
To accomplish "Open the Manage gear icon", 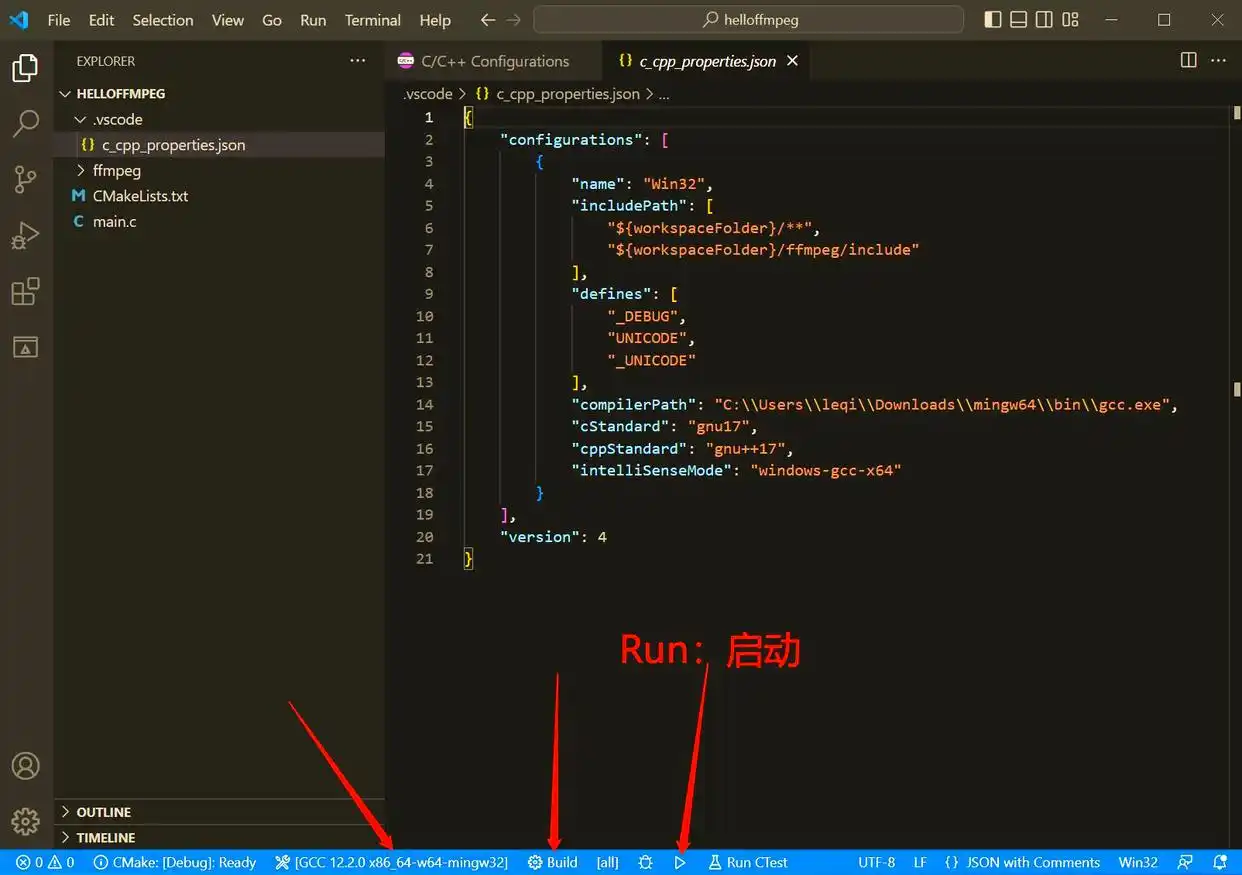I will [25, 821].
